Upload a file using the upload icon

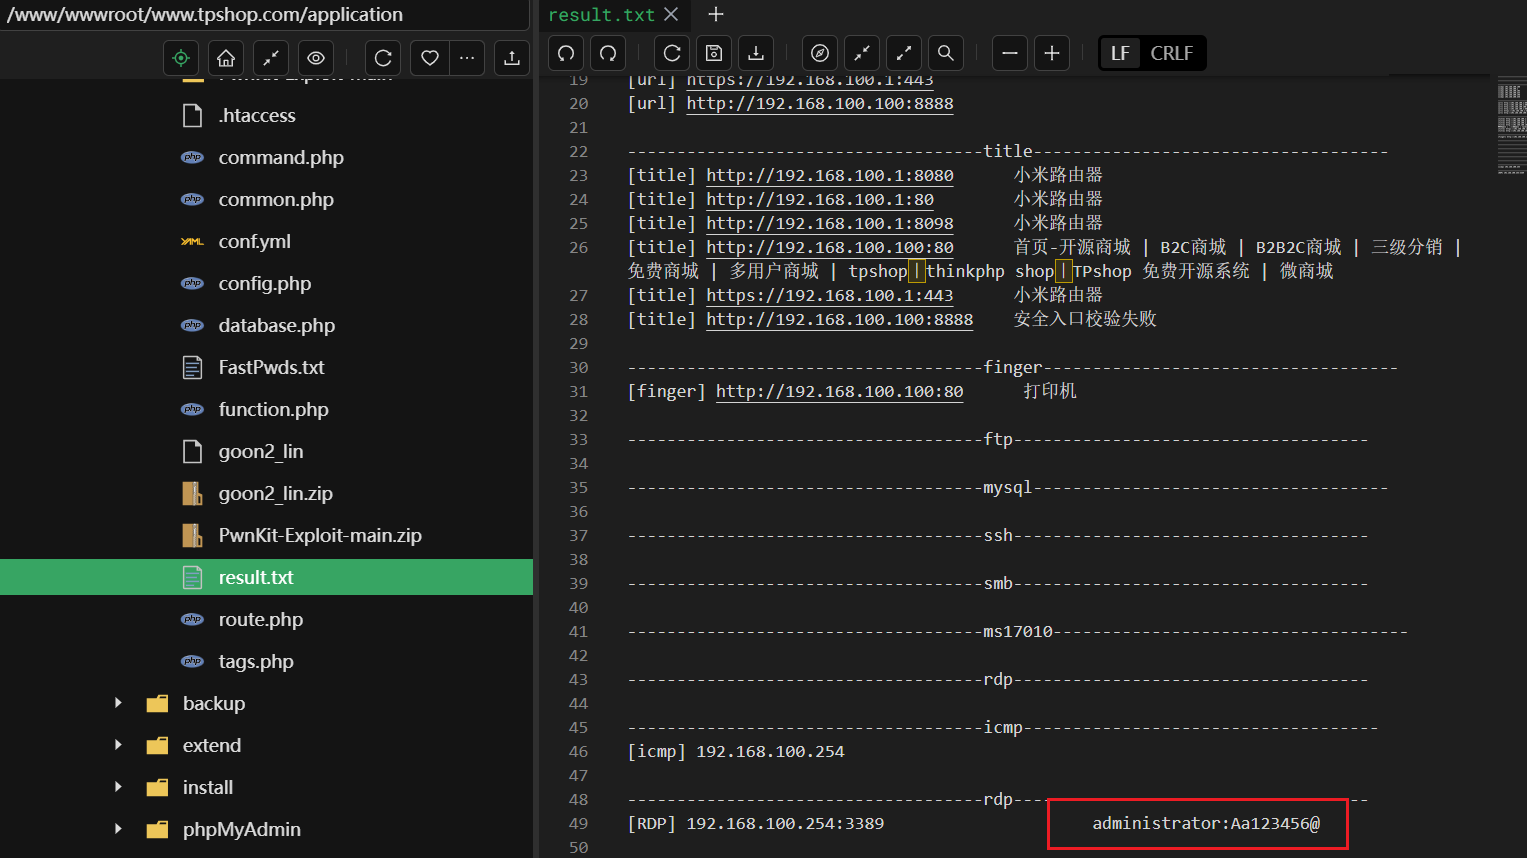[x=512, y=58]
